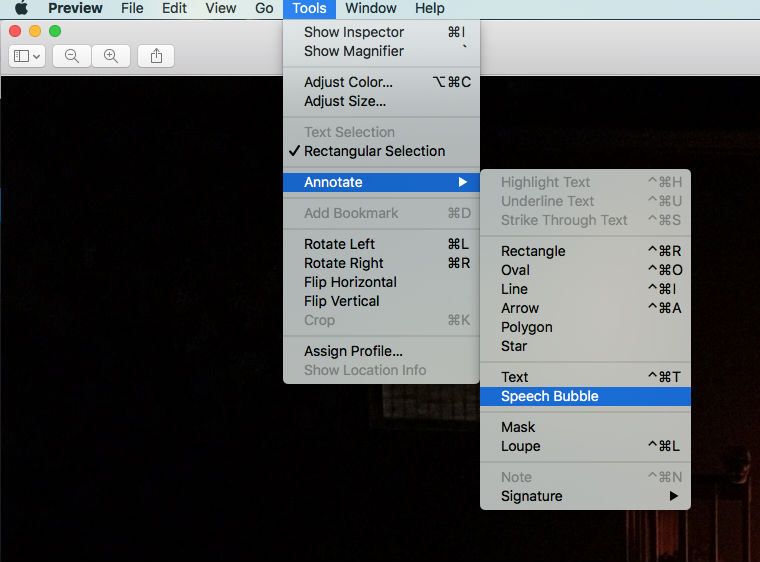
Task: Open the sidebar view dropdown button
Action: (x=26, y=56)
